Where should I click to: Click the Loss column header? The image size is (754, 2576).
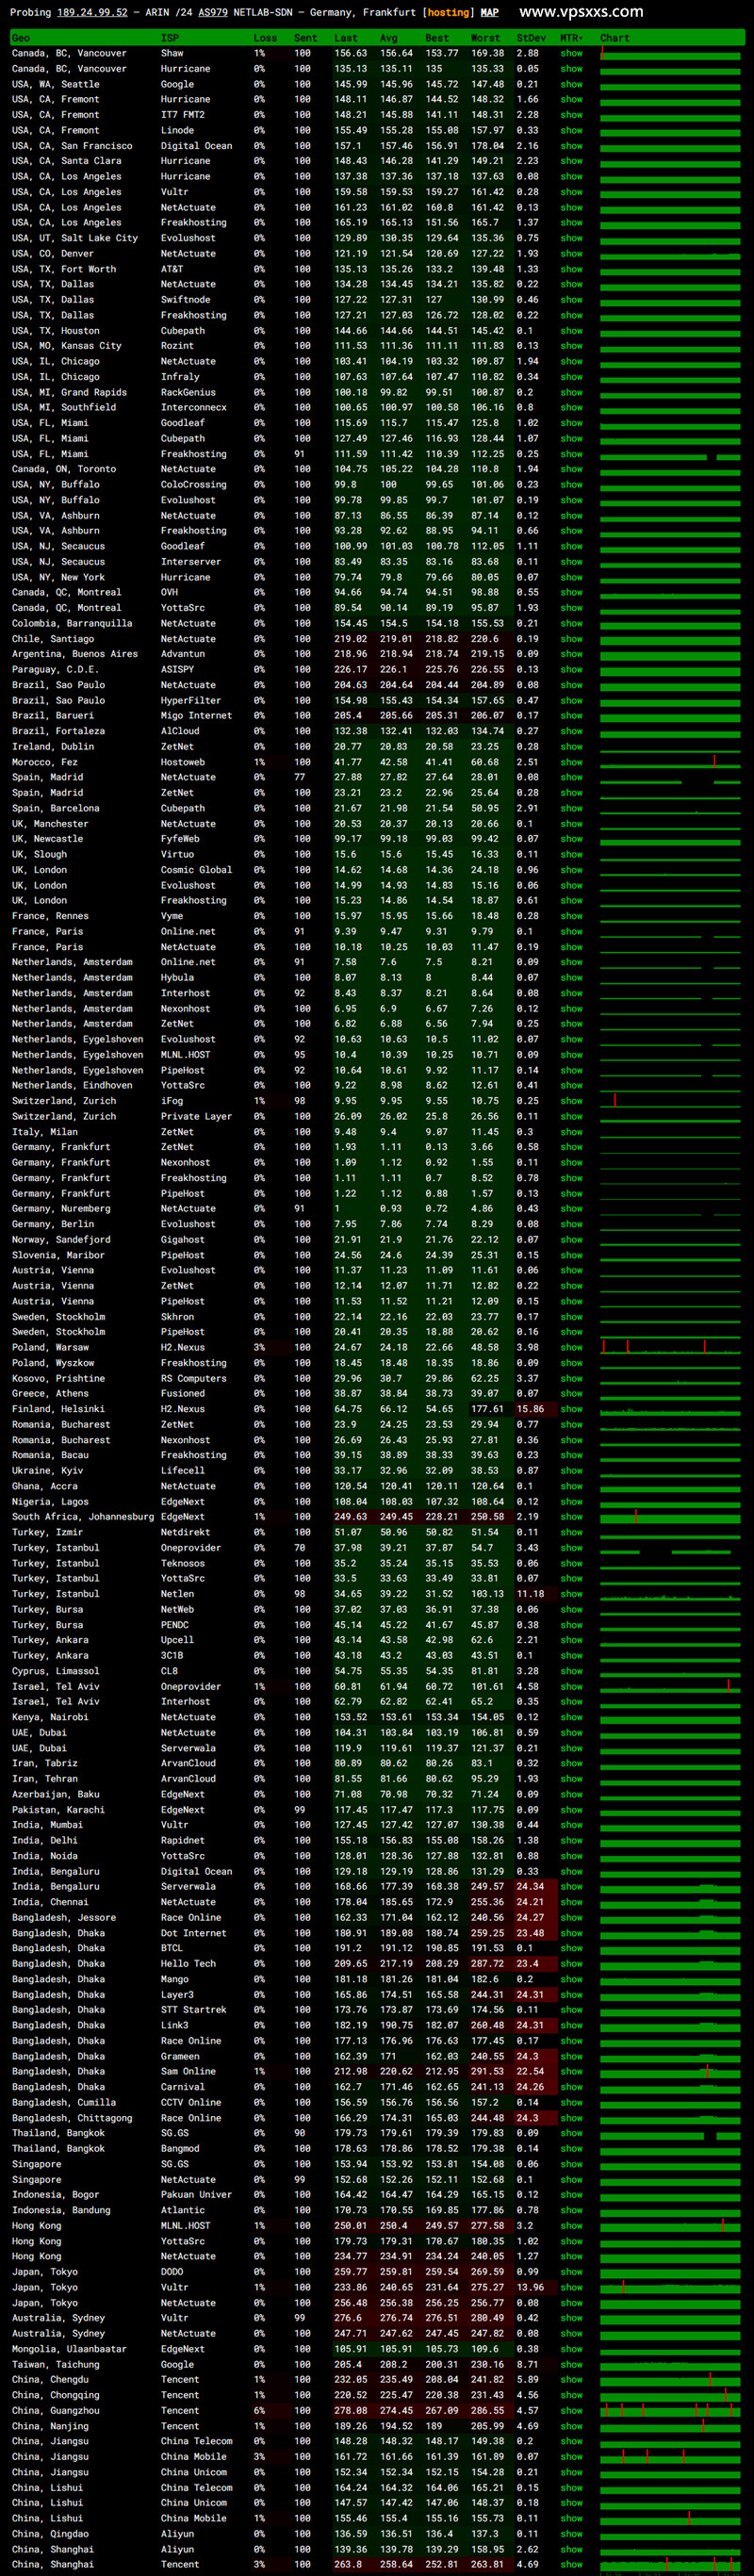265,38
